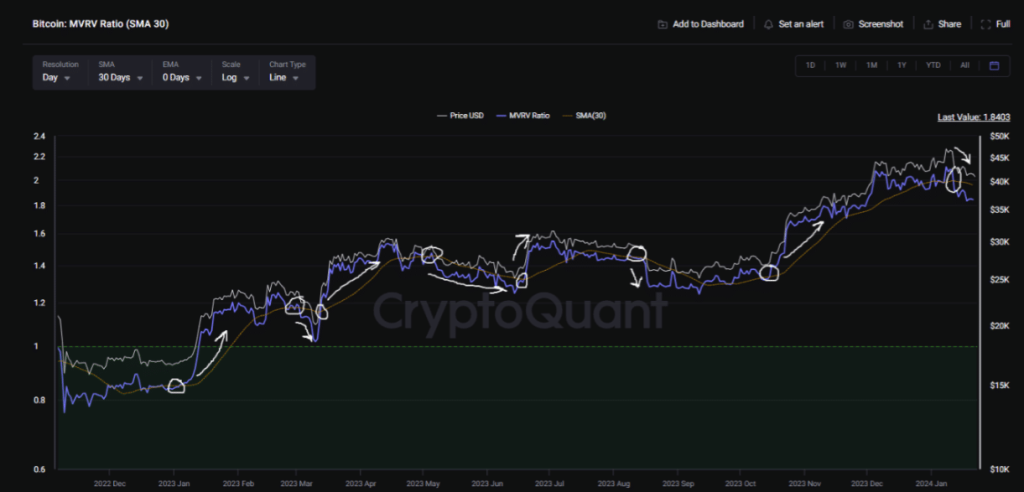Viewport: 1024px width, 492px height.
Task: Click the Full screen expand icon
Action: pos(987,24)
